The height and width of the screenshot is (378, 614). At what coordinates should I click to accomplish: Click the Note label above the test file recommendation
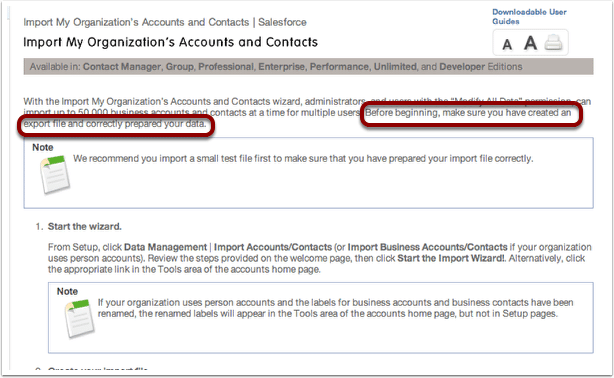[43, 147]
